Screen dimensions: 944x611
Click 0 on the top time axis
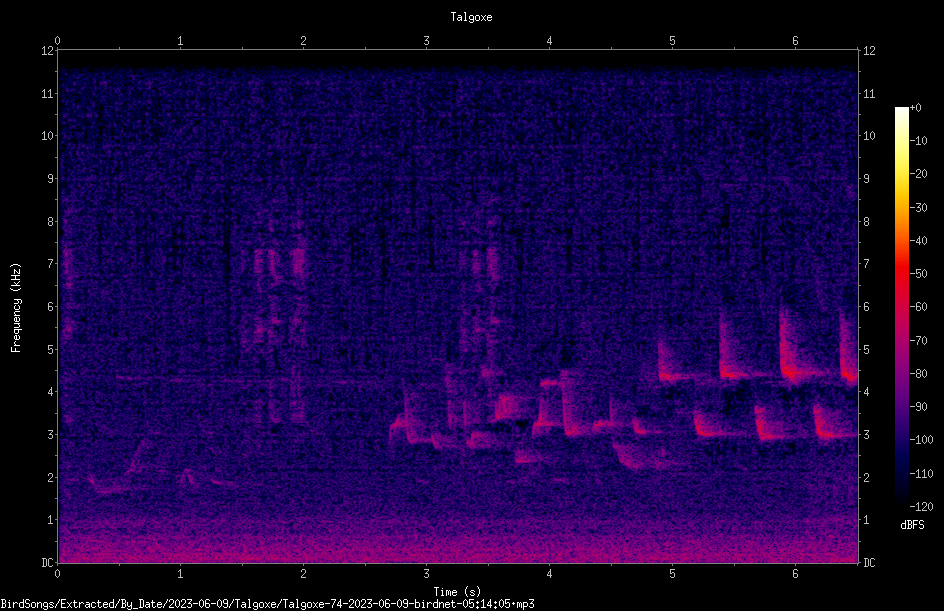click(x=57, y=41)
